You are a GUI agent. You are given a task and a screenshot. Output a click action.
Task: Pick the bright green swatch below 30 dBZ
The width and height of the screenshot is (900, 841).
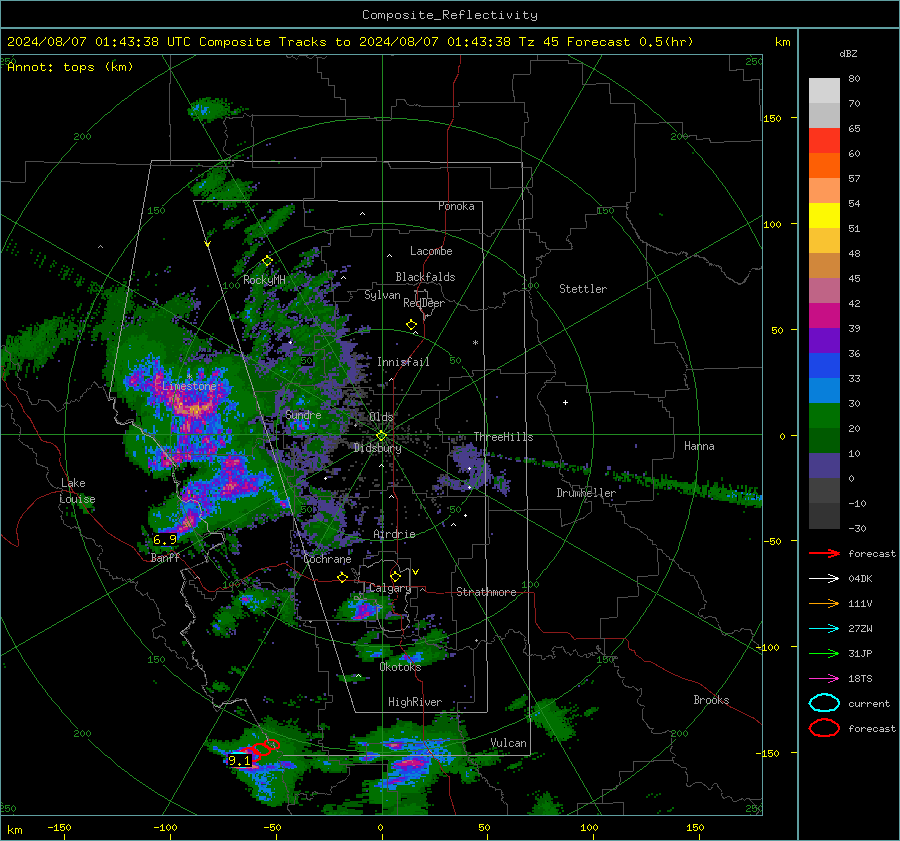(x=824, y=416)
